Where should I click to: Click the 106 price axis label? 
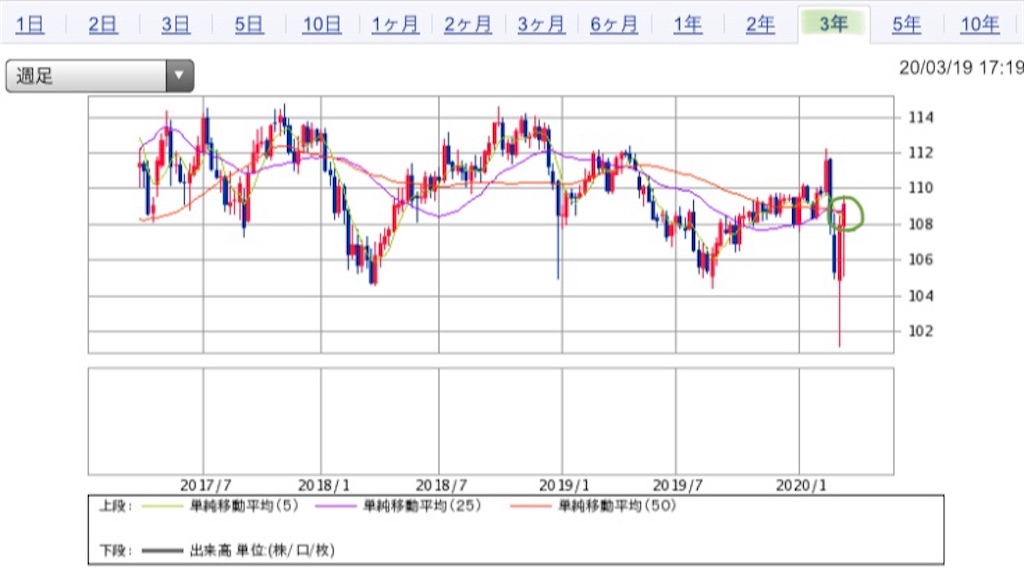tap(921, 260)
